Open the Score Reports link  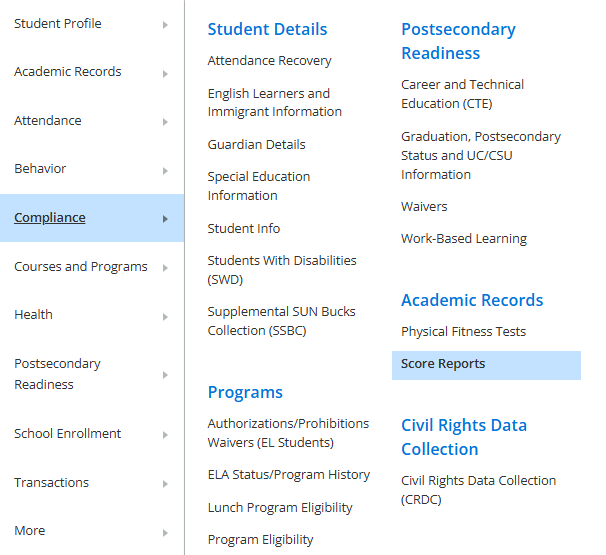point(443,364)
